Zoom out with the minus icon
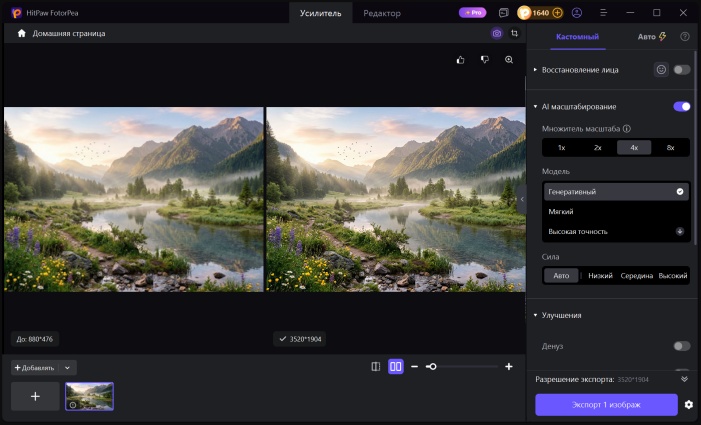 [414, 367]
